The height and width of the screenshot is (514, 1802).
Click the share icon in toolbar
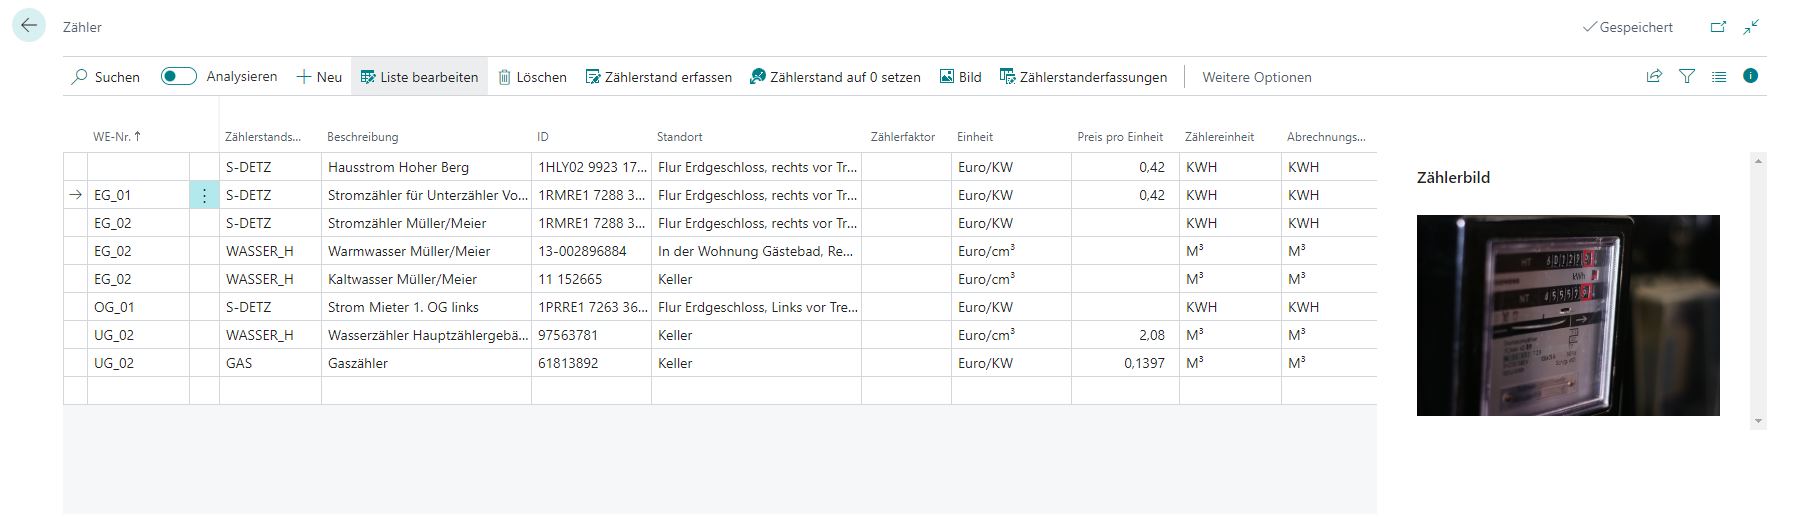[x=1654, y=76]
